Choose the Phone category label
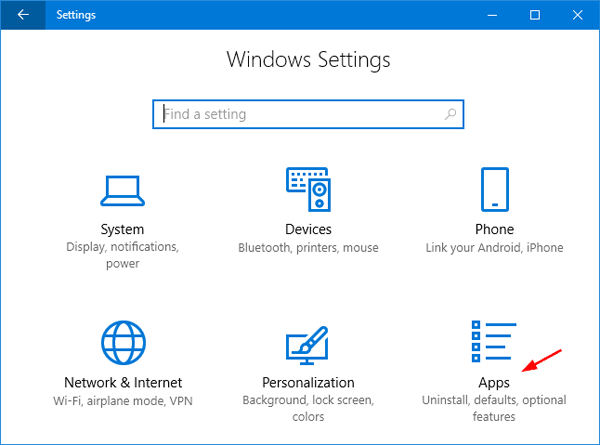 click(x=494, y=229)
